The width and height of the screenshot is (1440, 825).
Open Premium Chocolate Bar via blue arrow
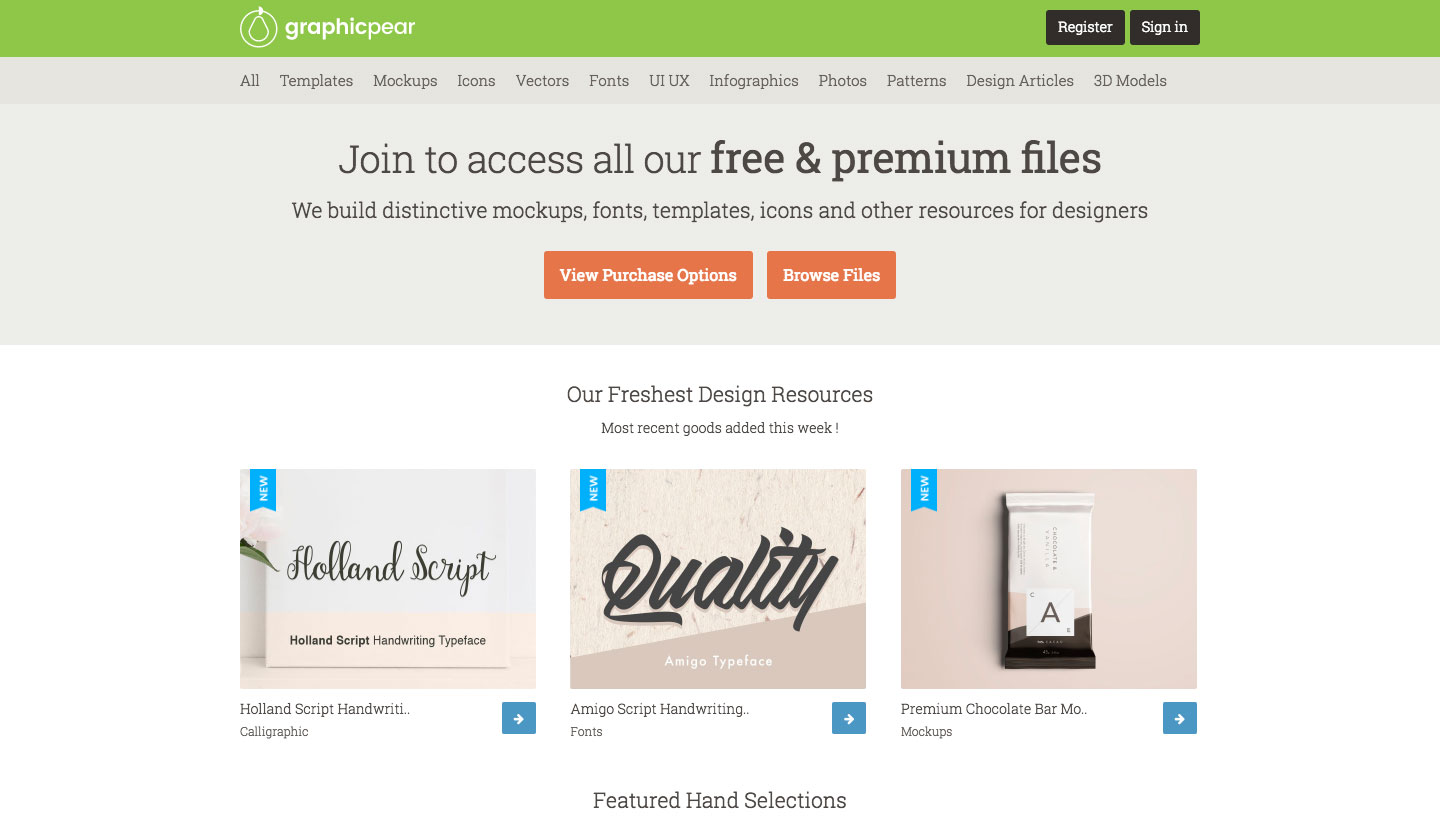[1180, 718]
